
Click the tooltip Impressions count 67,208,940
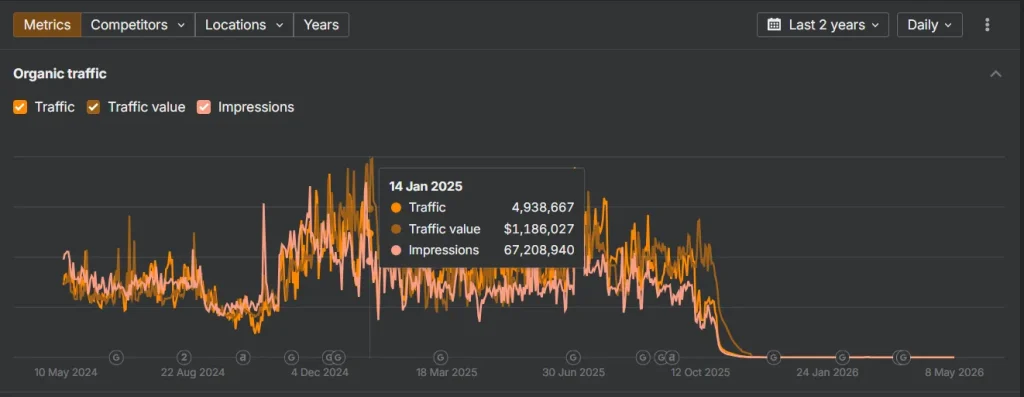coord(539,250)
